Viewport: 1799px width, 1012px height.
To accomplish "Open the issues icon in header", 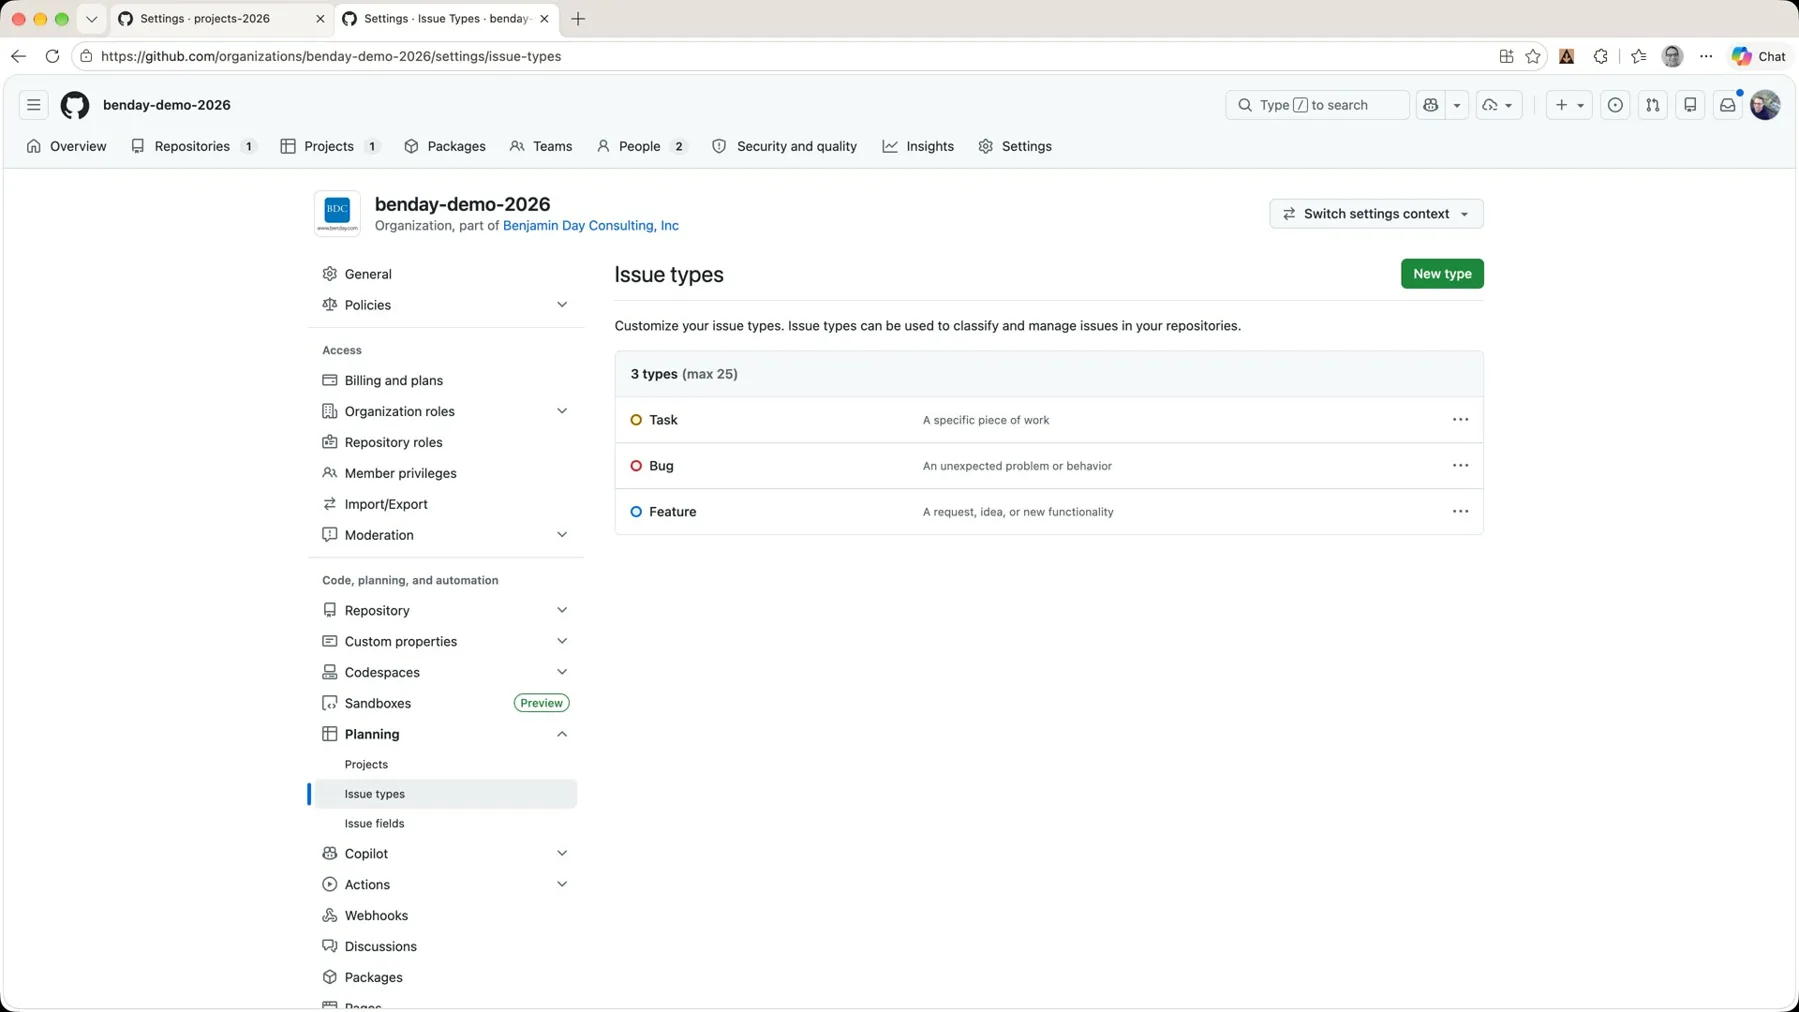I will click(x=1615, y=105).
